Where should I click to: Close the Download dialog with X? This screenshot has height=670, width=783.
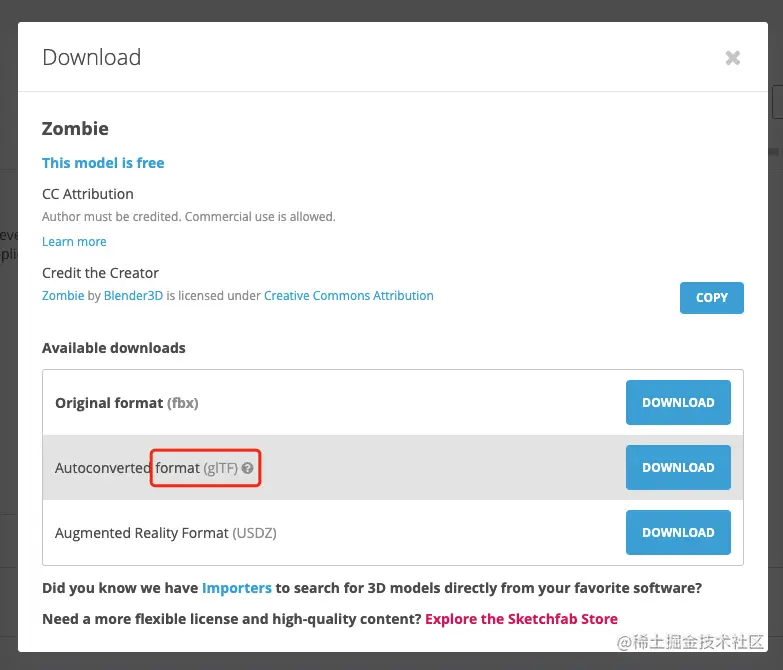click(x=733, y=58)
